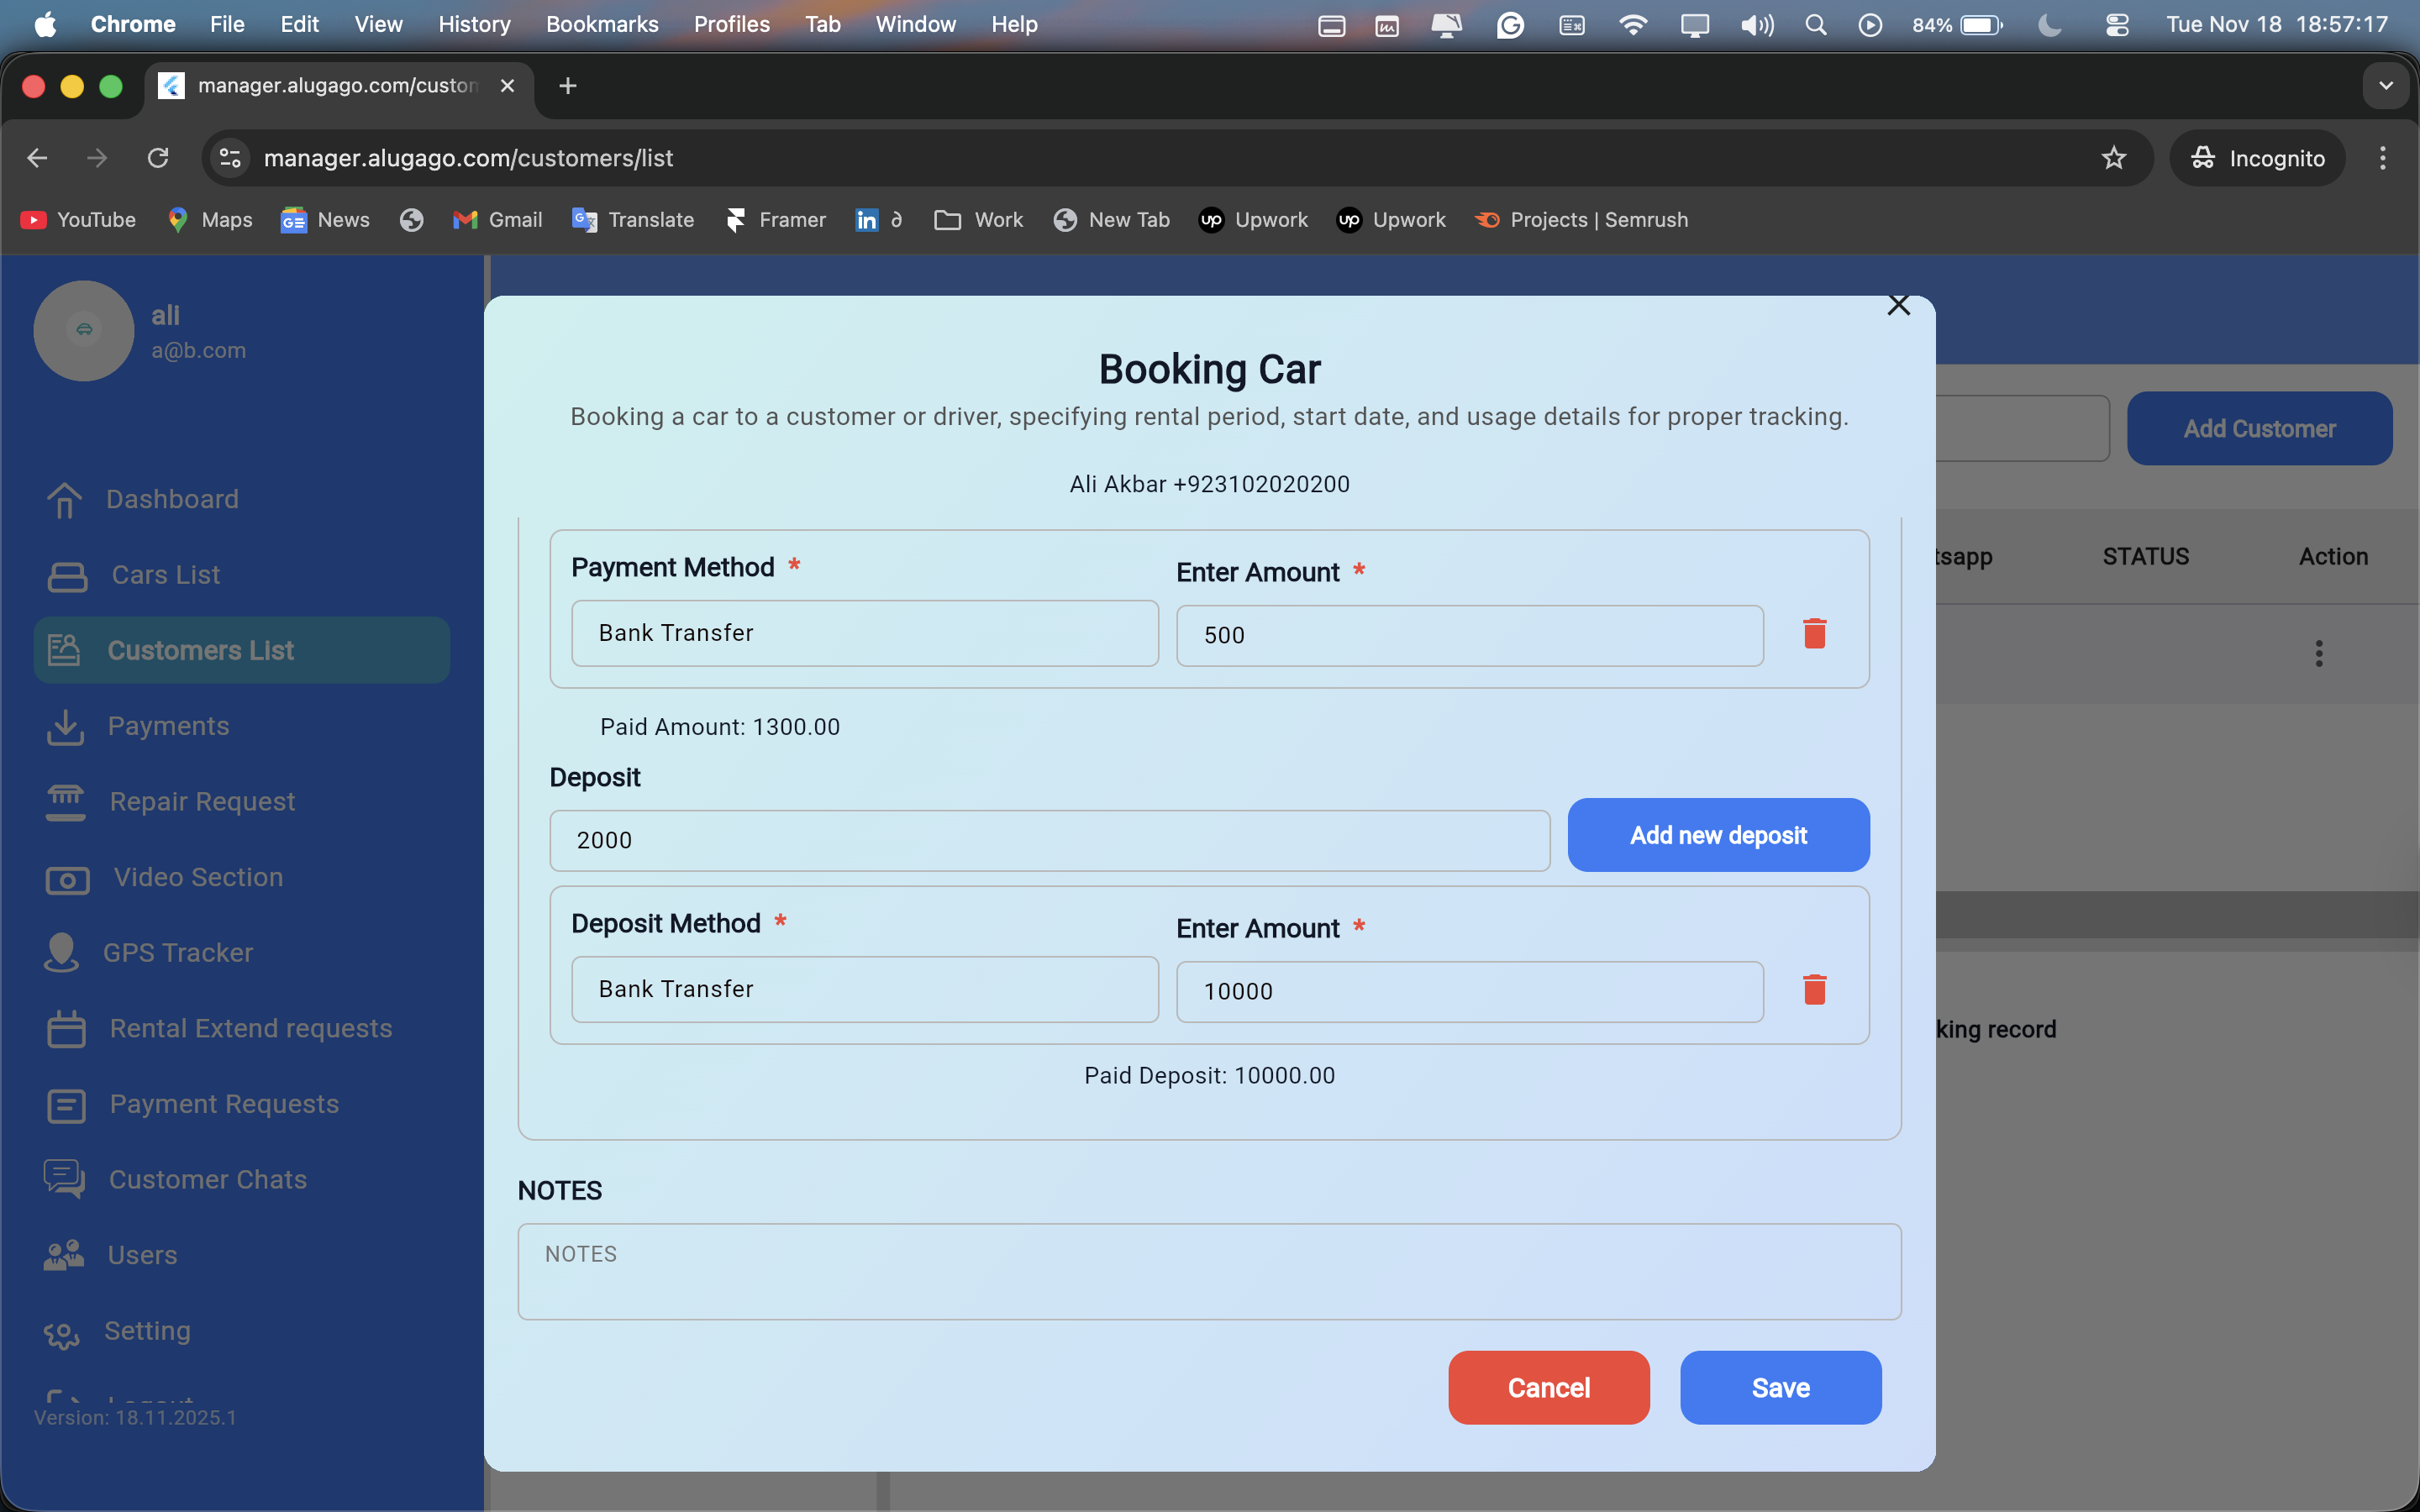Open Deposit Method Bank Transfer dropdown
The width and height of the screenshot is (2420, 1512).
tap(864, 989)
